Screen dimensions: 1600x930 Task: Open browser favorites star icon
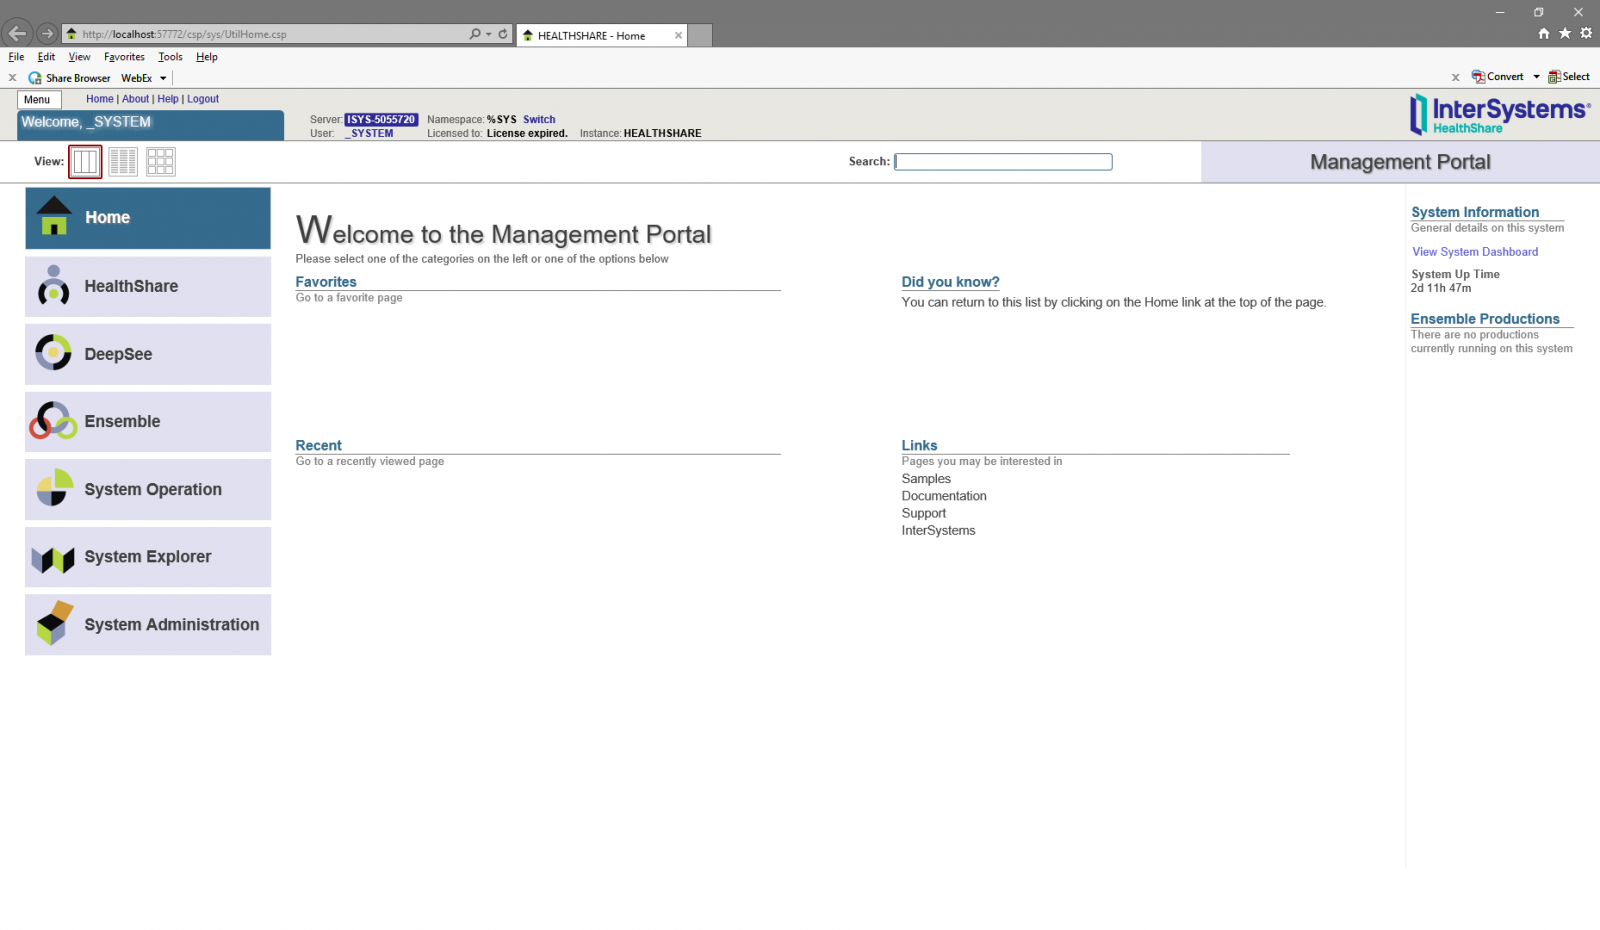click(1565, 33)
